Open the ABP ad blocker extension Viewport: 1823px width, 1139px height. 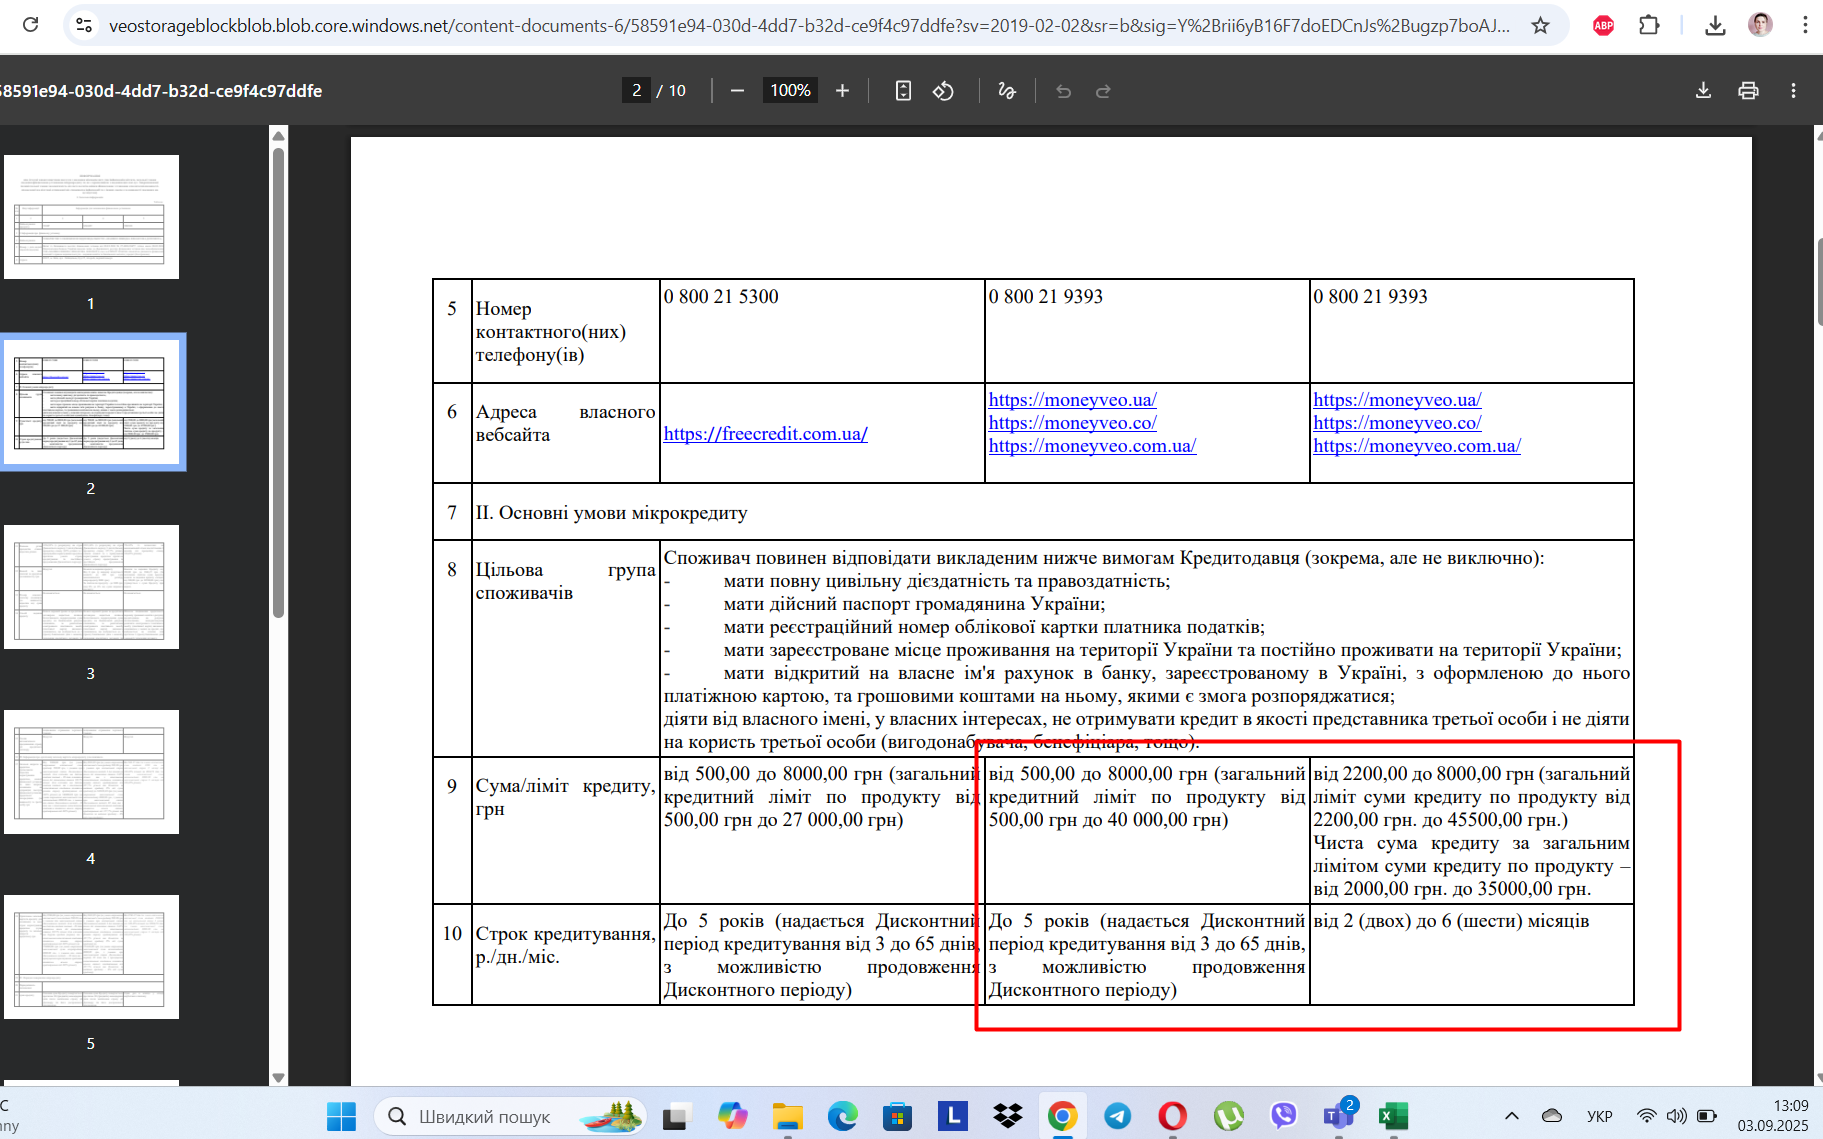click(1603, 25)
